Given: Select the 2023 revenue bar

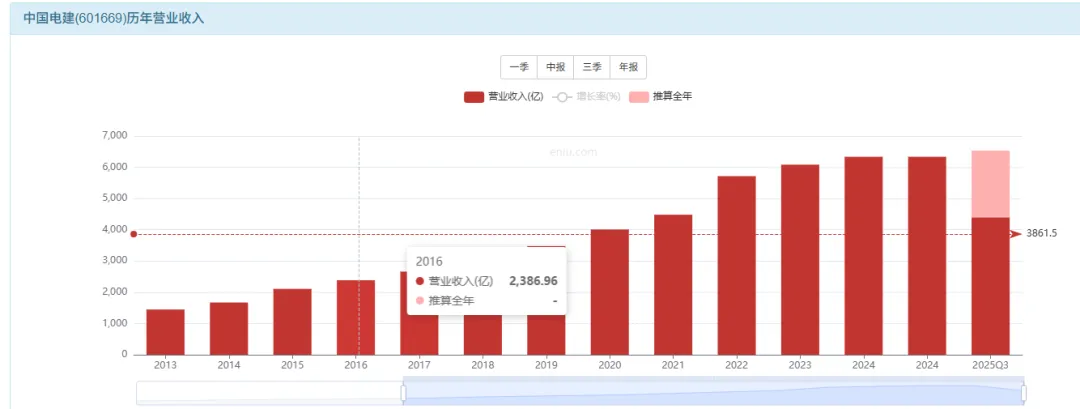Looking at the screenshot, I should coord(800,260).
